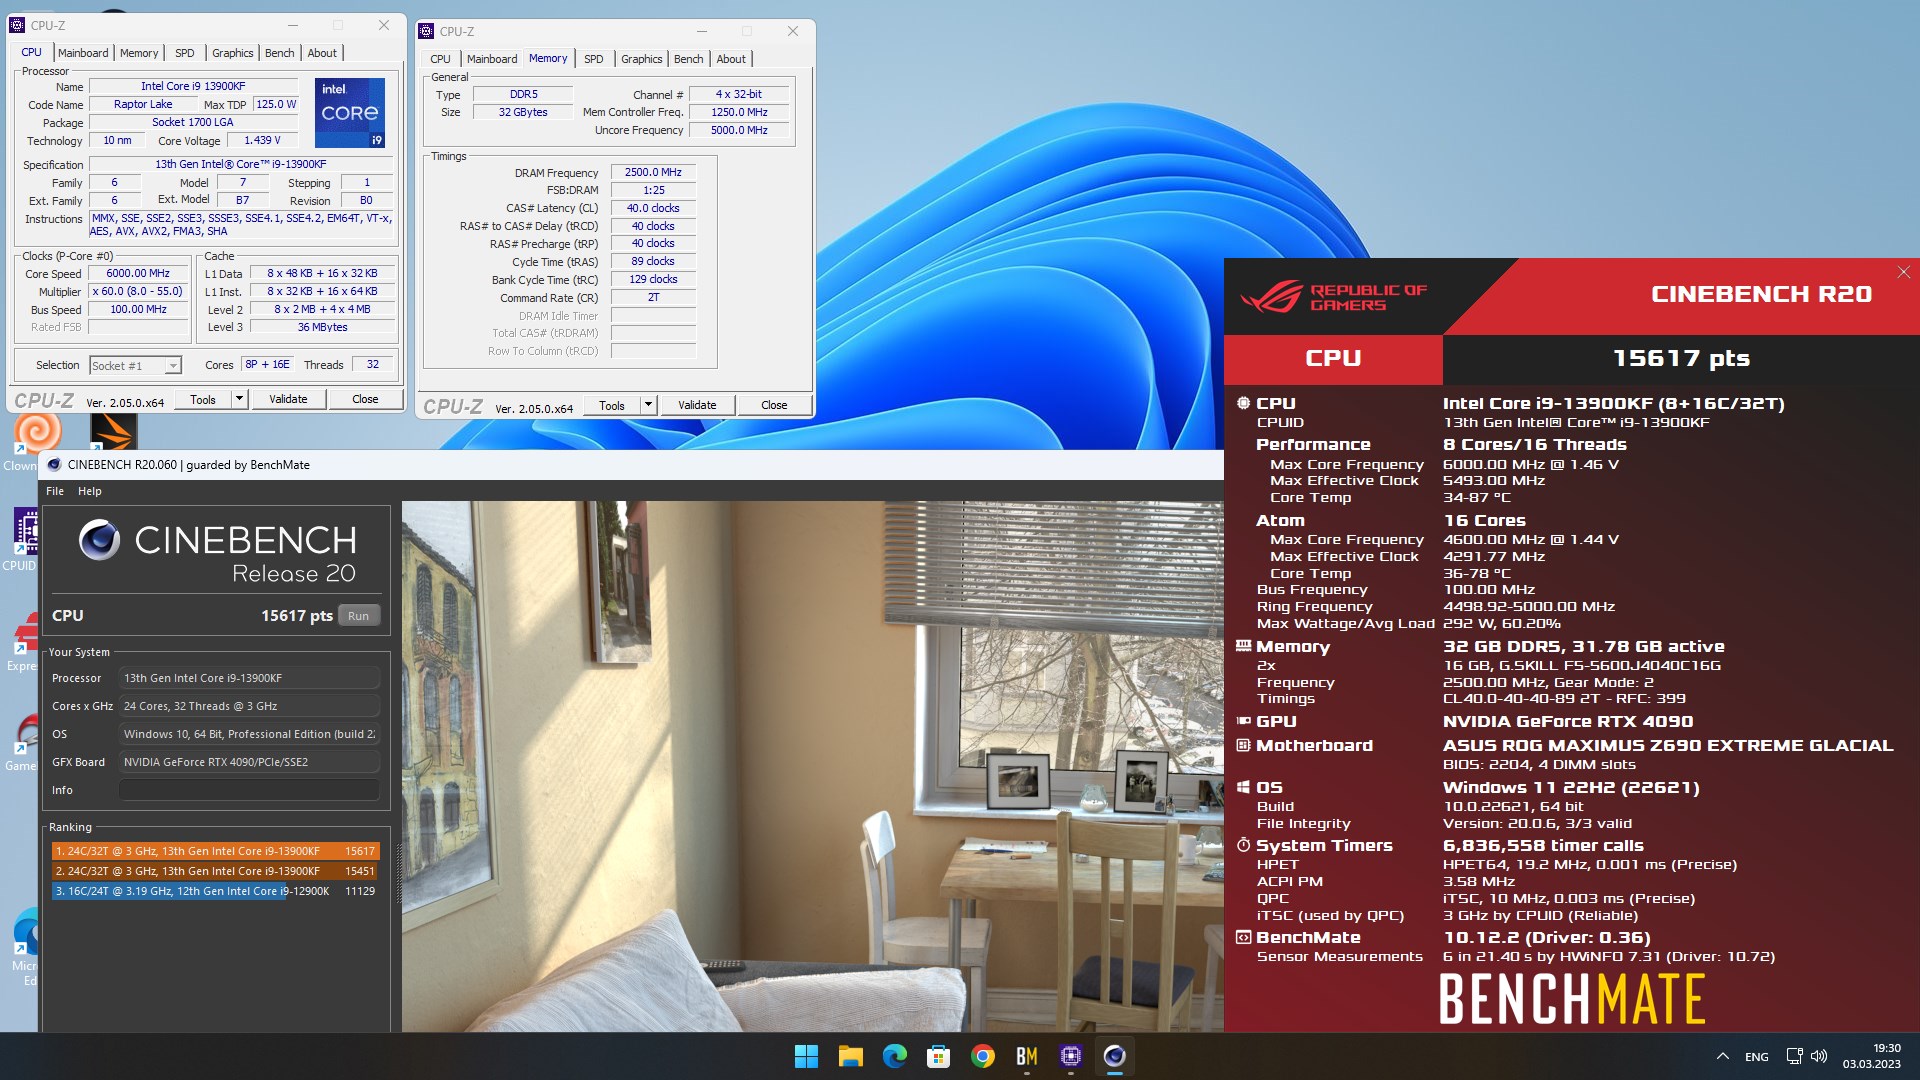Click Close button in right CPU-Z window
The image size is (1920, 1080).
coord(774,405)
